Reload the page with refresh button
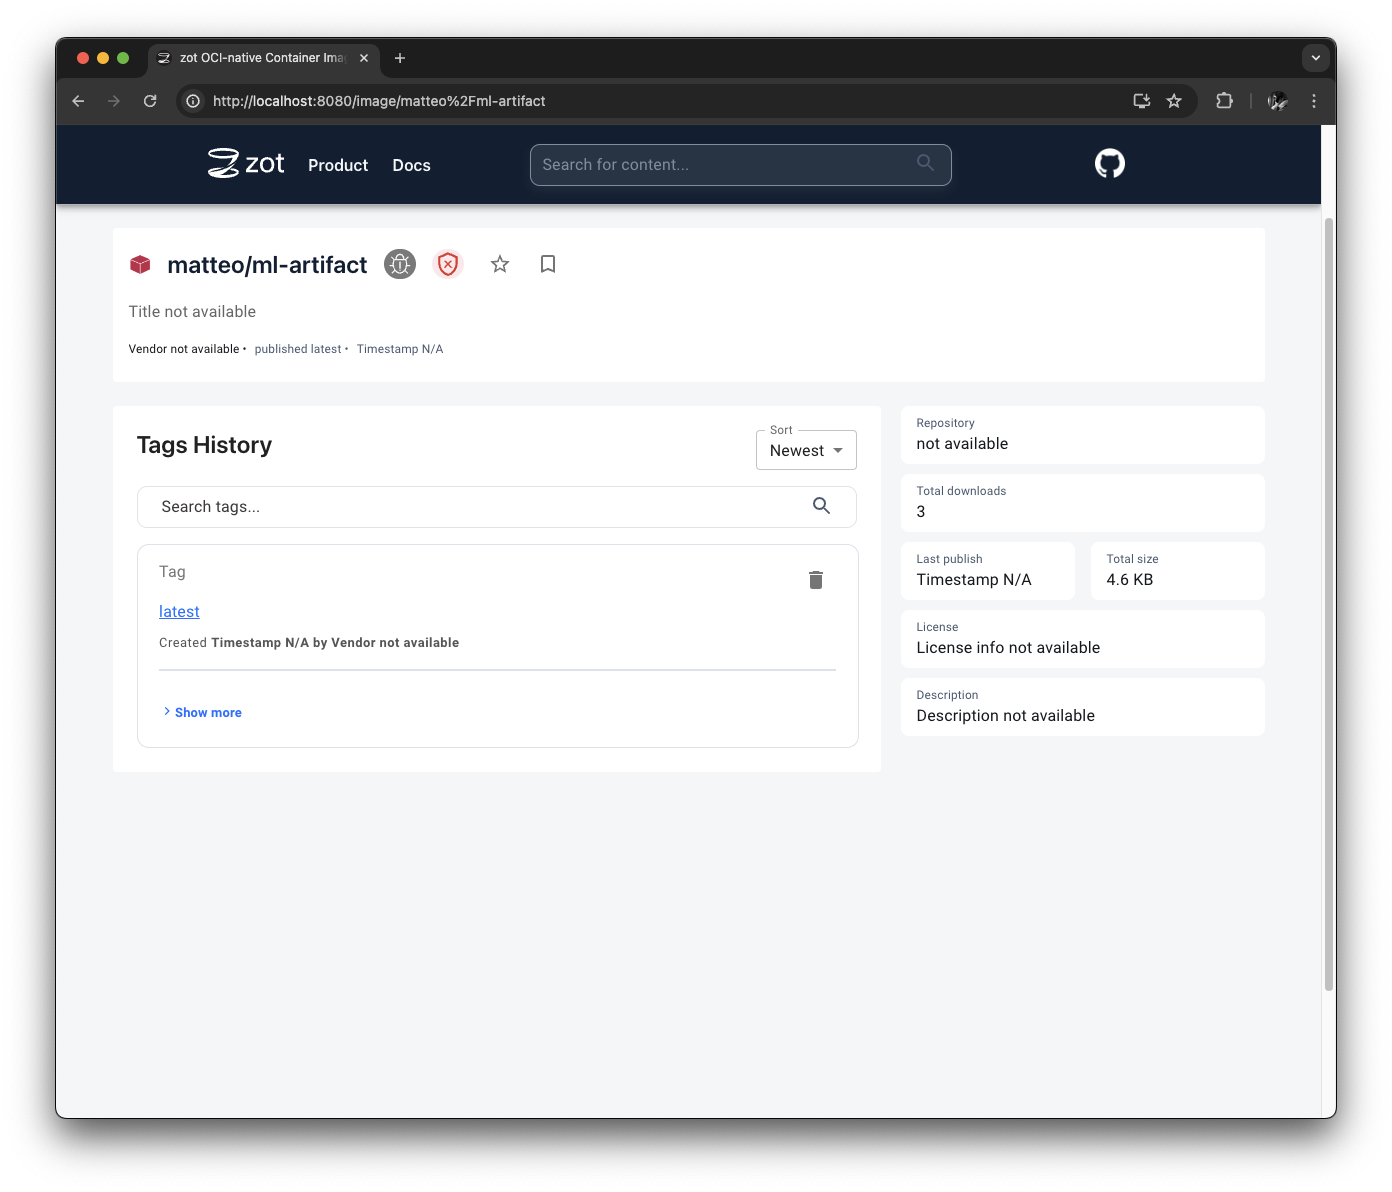1392x1192 pixels. tap(150, 101)
